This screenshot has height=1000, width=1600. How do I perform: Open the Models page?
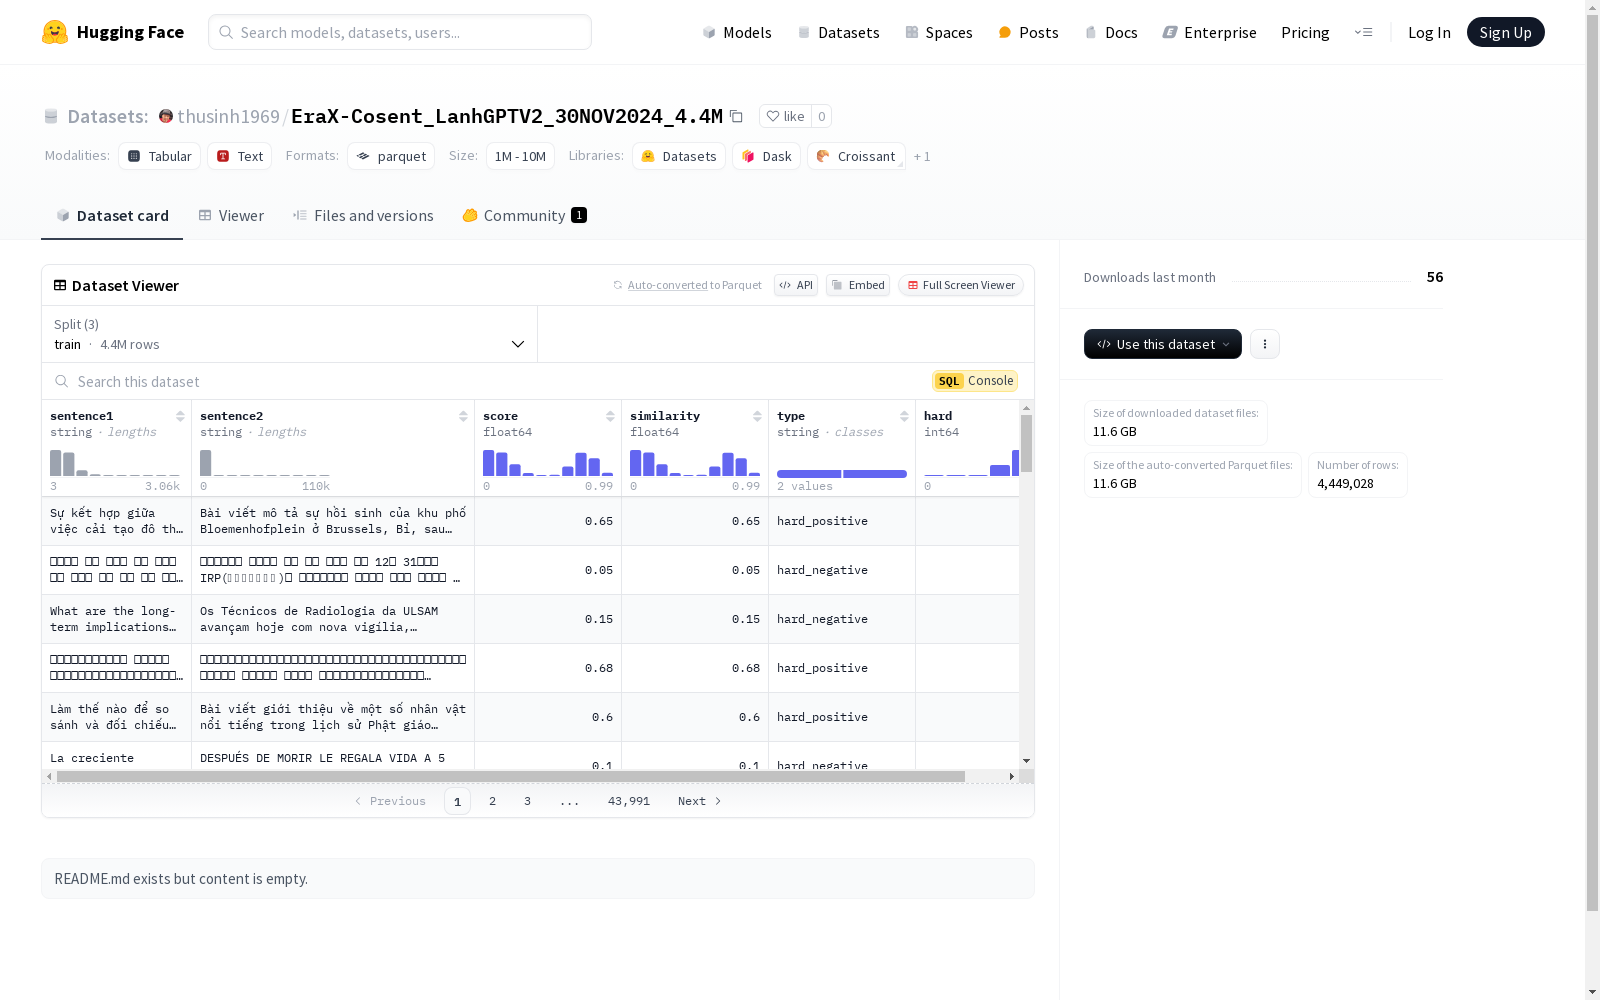pyautogui.click(x=737, y=32)
